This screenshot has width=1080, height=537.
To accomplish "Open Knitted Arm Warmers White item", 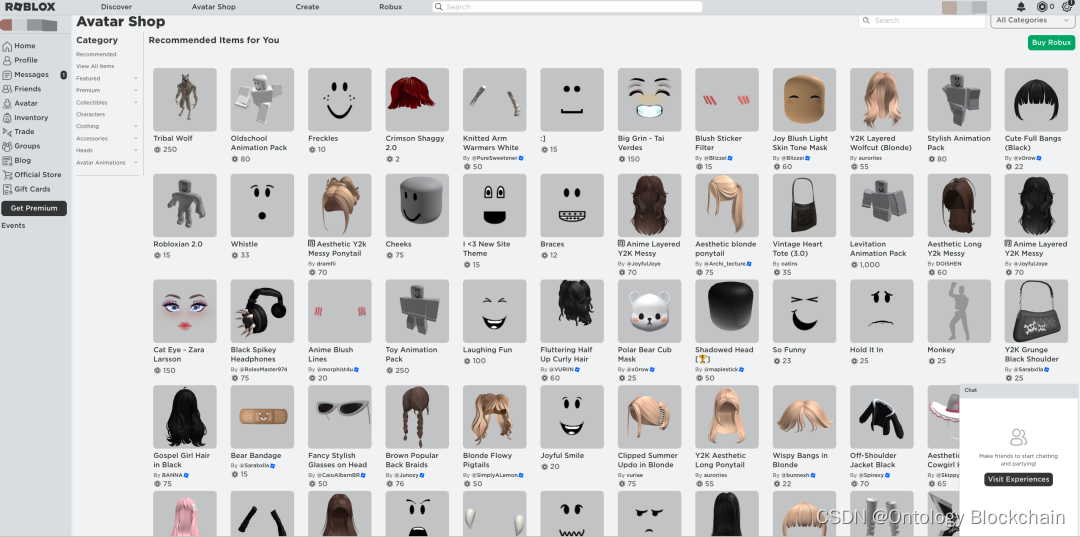I will click(495, 100).
